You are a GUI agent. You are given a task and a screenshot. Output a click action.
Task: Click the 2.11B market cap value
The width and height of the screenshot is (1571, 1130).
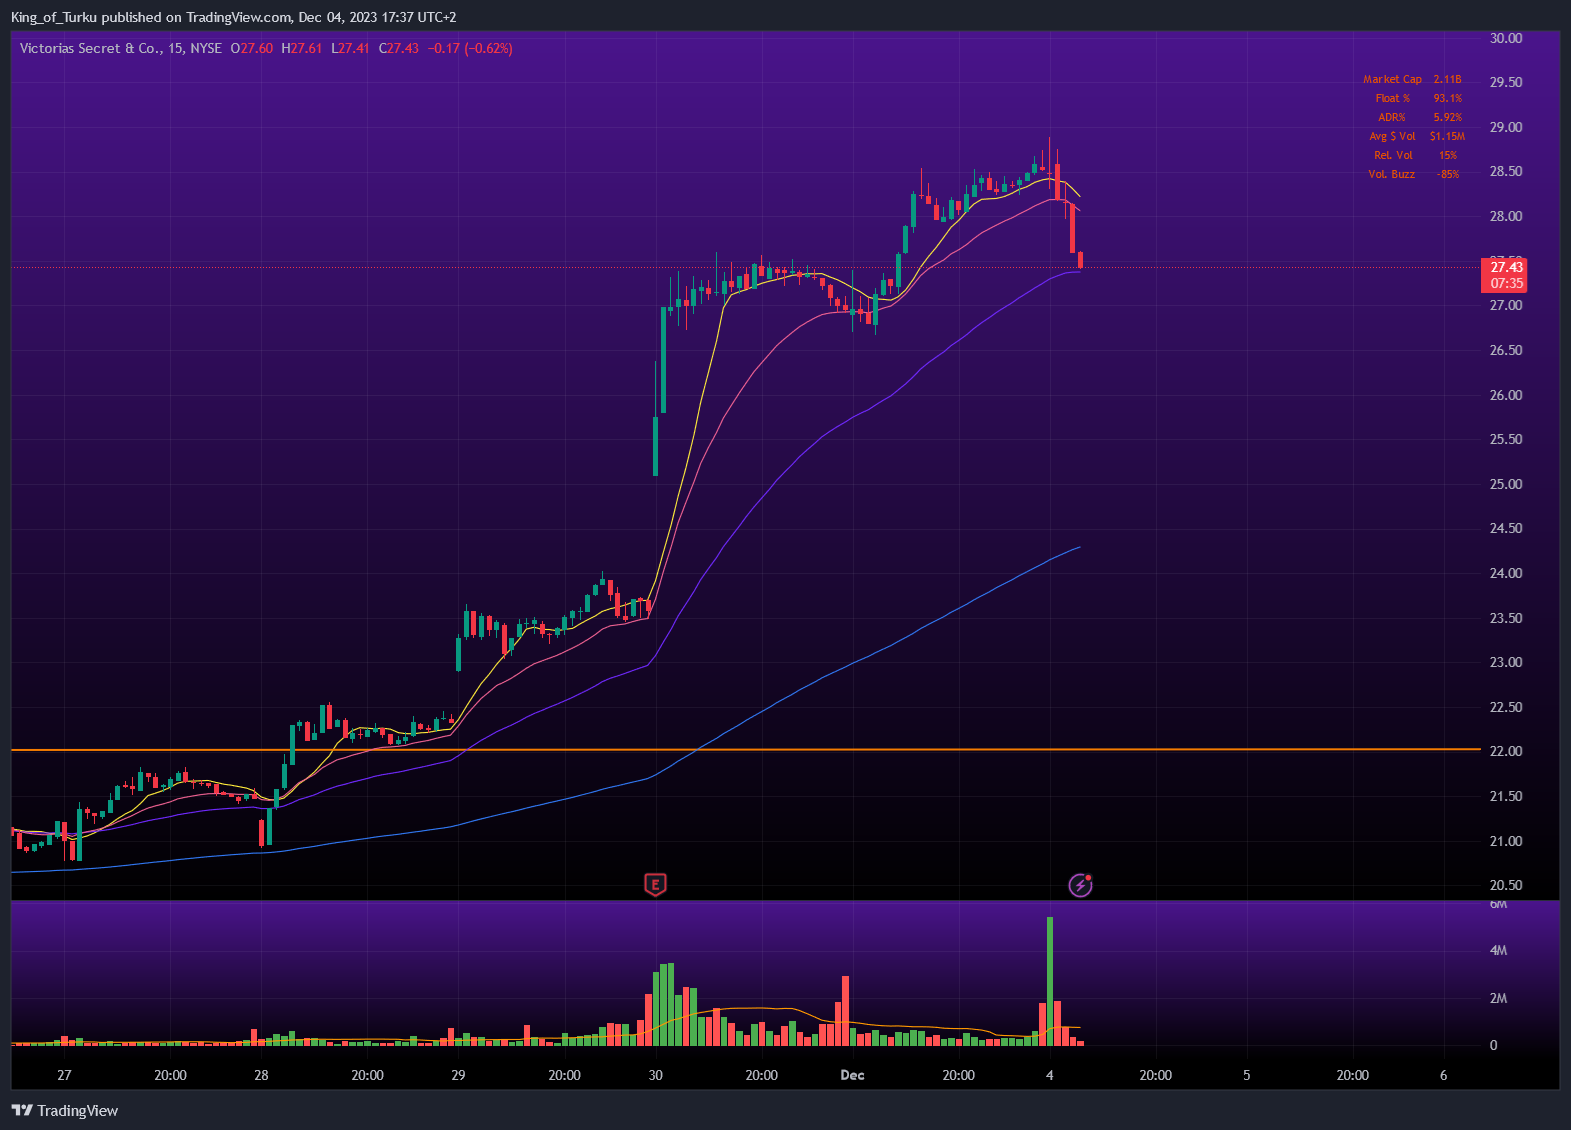[x=1447, y=79]
